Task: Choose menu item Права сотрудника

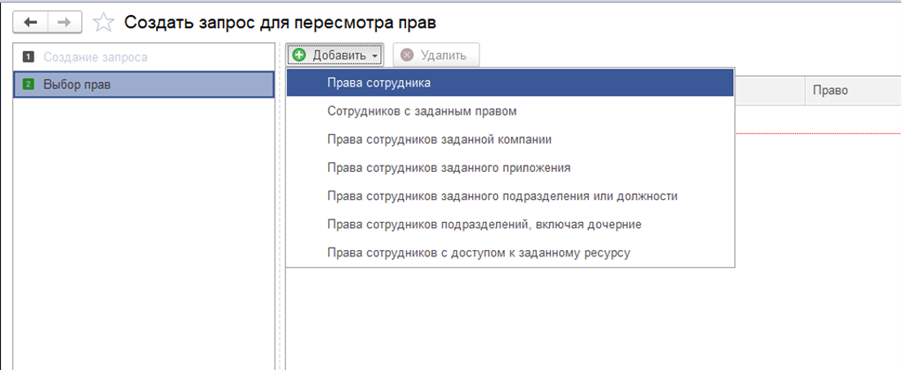Action: point(510,83)
